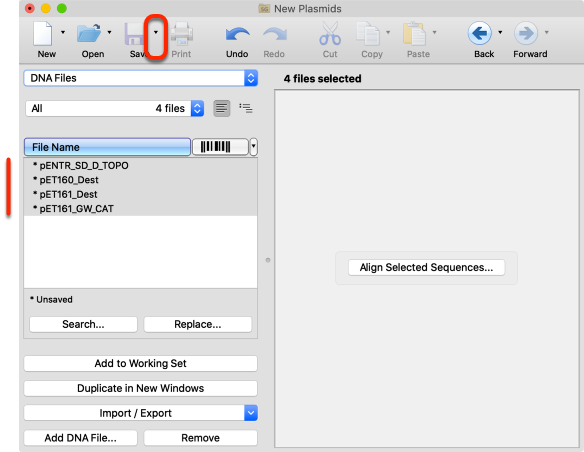Viewport: 584px width, 452px height.
Task: Click the Duplicate in New Windows button
Action: 141,388
